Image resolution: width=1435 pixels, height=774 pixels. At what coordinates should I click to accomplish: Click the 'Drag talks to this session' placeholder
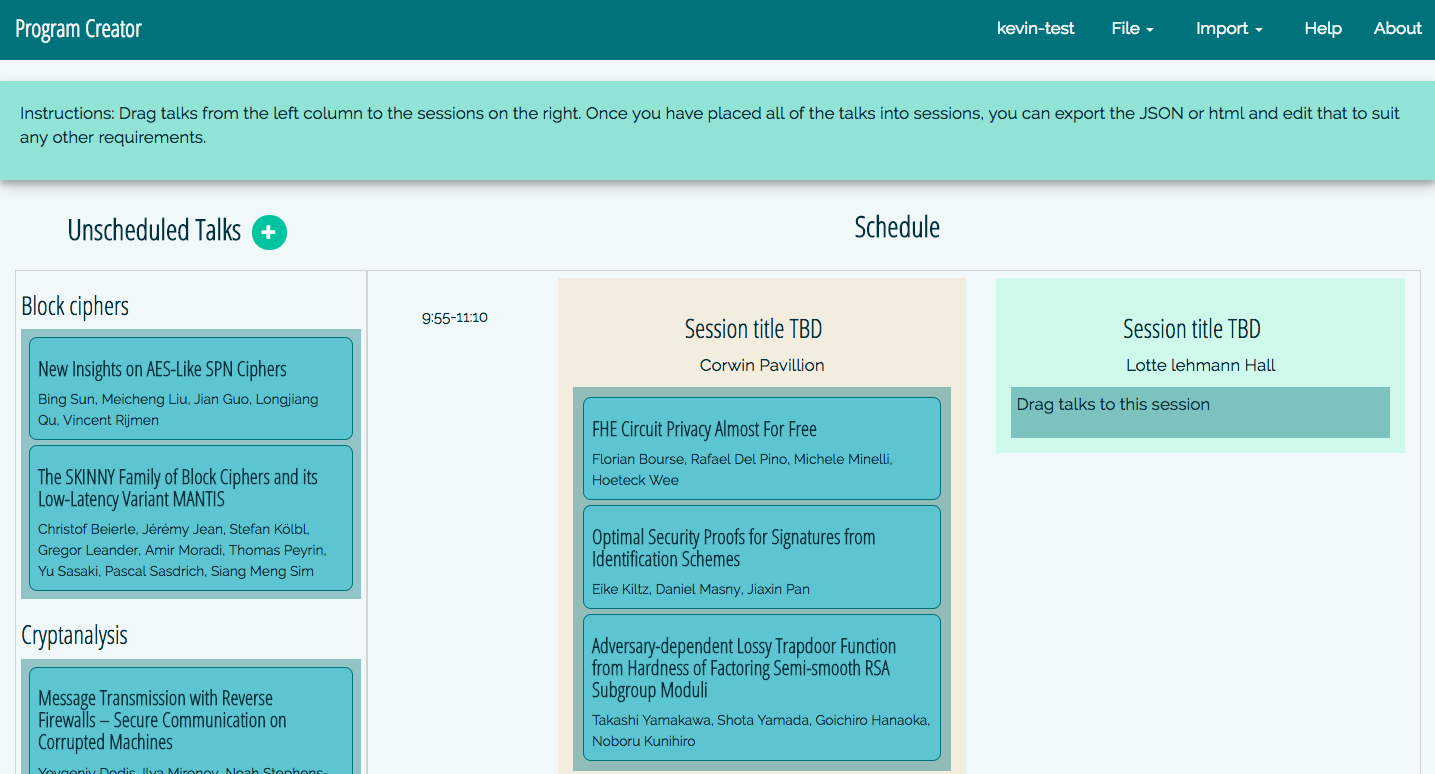coord(1199,412)
